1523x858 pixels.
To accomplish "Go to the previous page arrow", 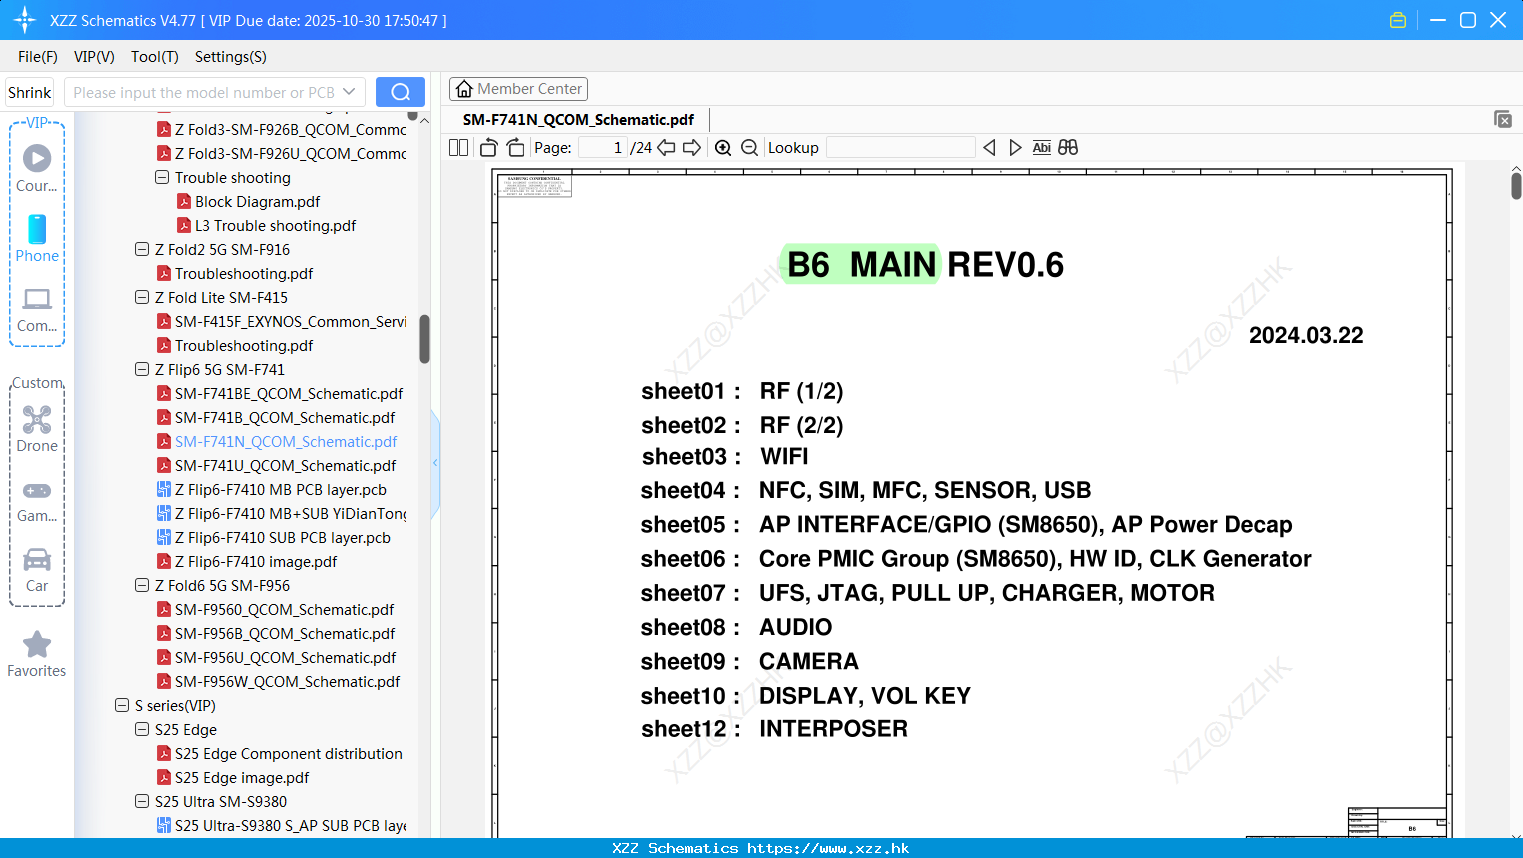I will (x=666, y=147).
